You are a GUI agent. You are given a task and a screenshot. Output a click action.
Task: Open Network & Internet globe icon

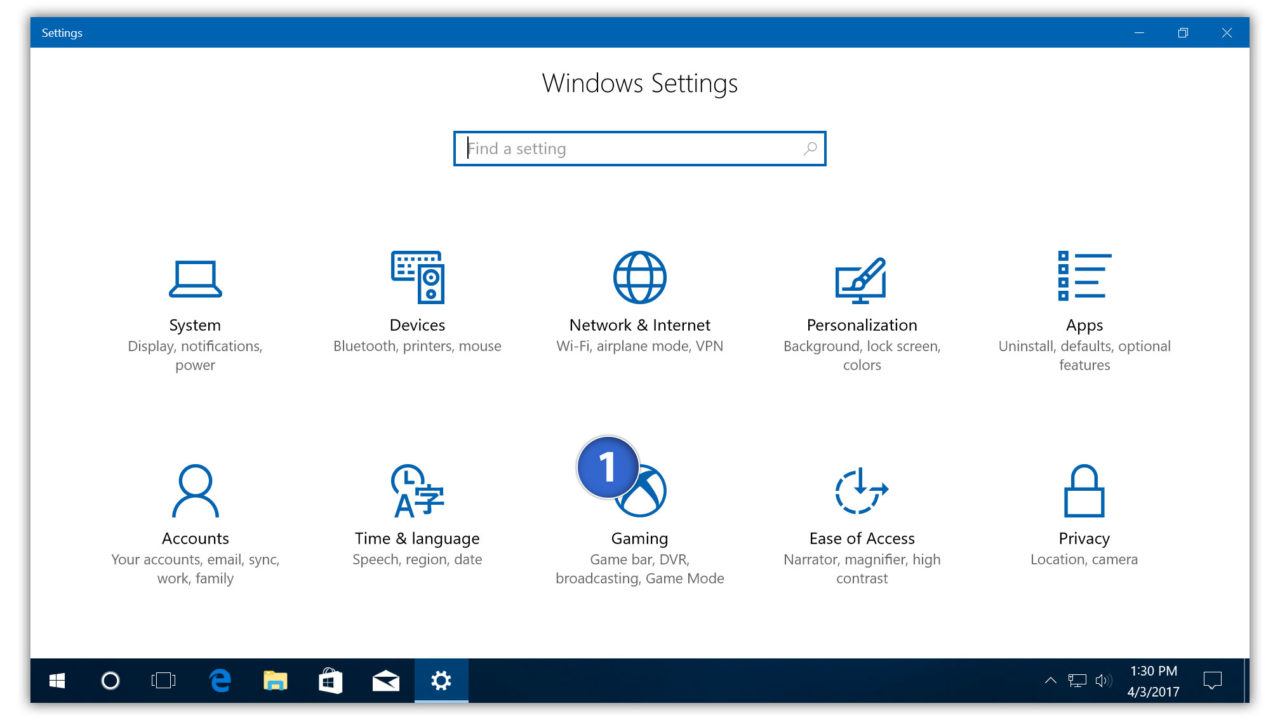point(640,277)
